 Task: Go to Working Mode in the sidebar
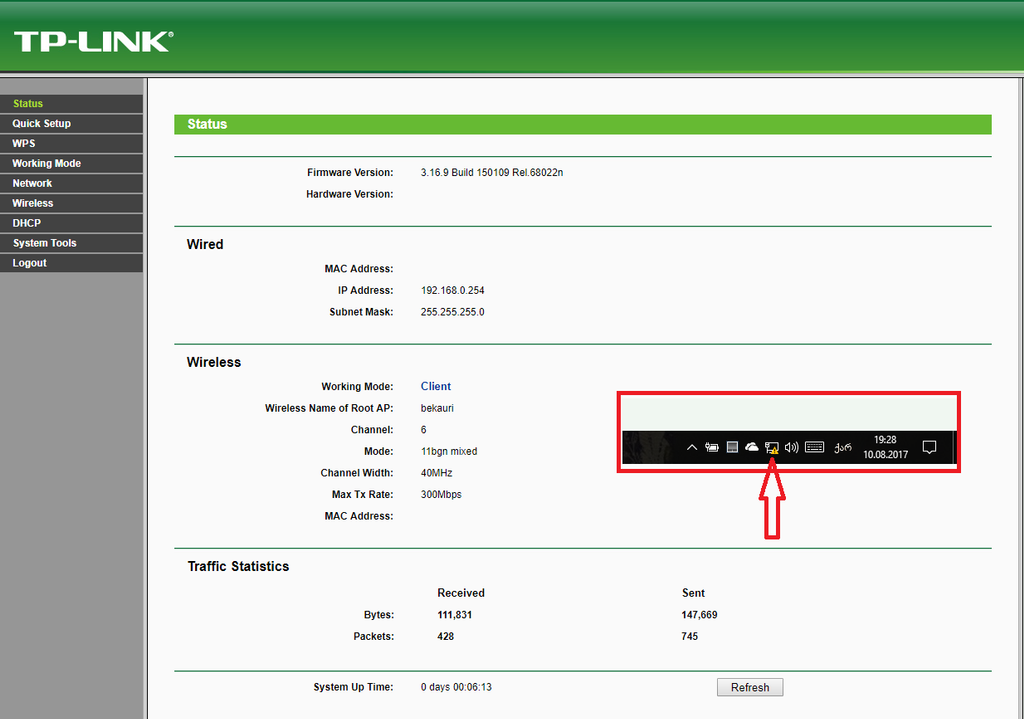click(x=71, y=163)
